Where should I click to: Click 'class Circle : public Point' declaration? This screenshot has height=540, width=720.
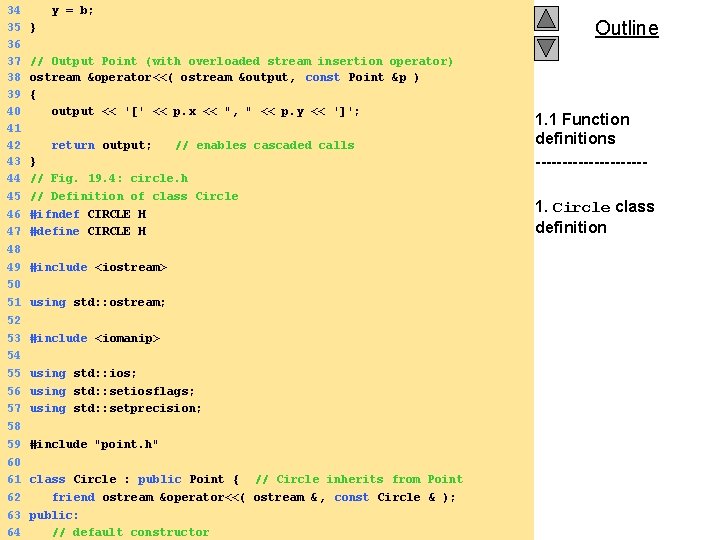click(134, 479)
